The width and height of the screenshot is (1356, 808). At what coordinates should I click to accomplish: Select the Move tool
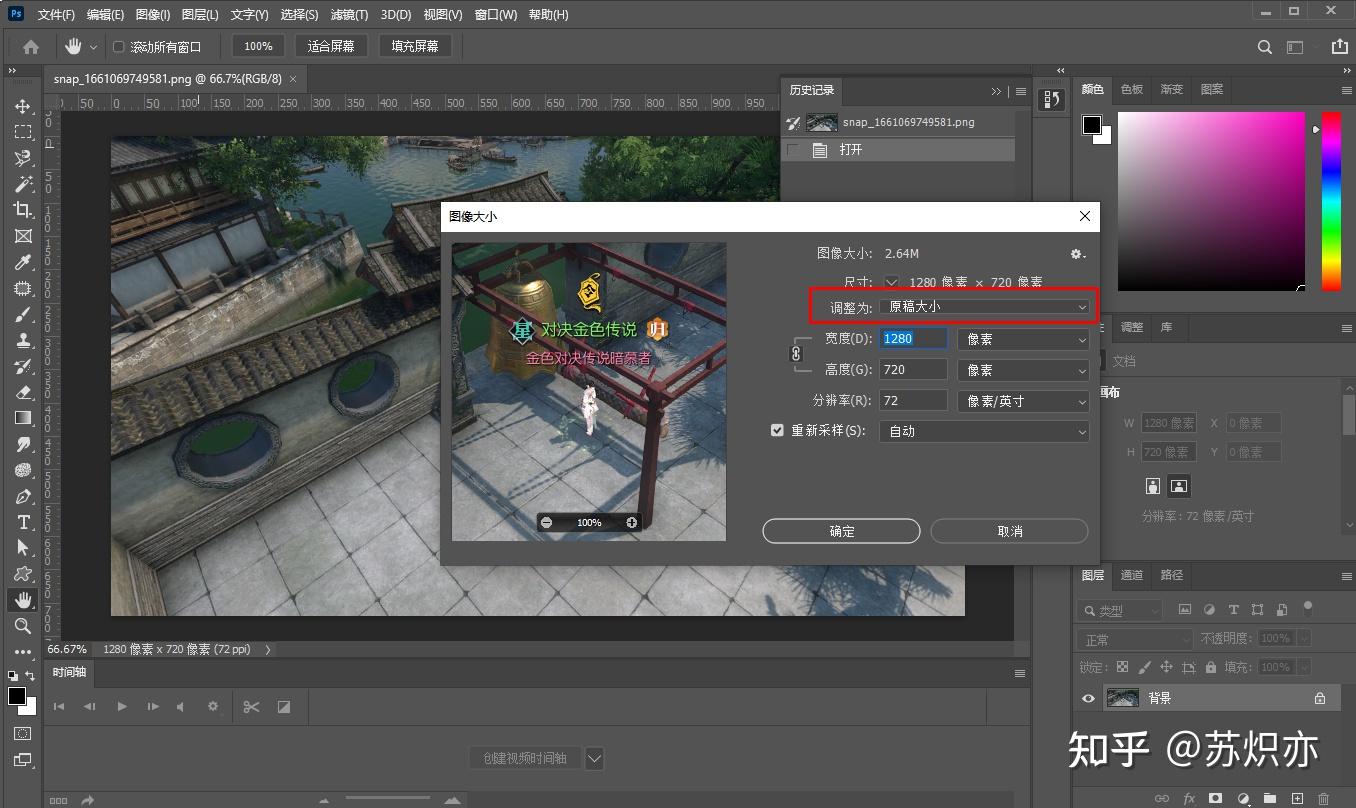[22, 106]
